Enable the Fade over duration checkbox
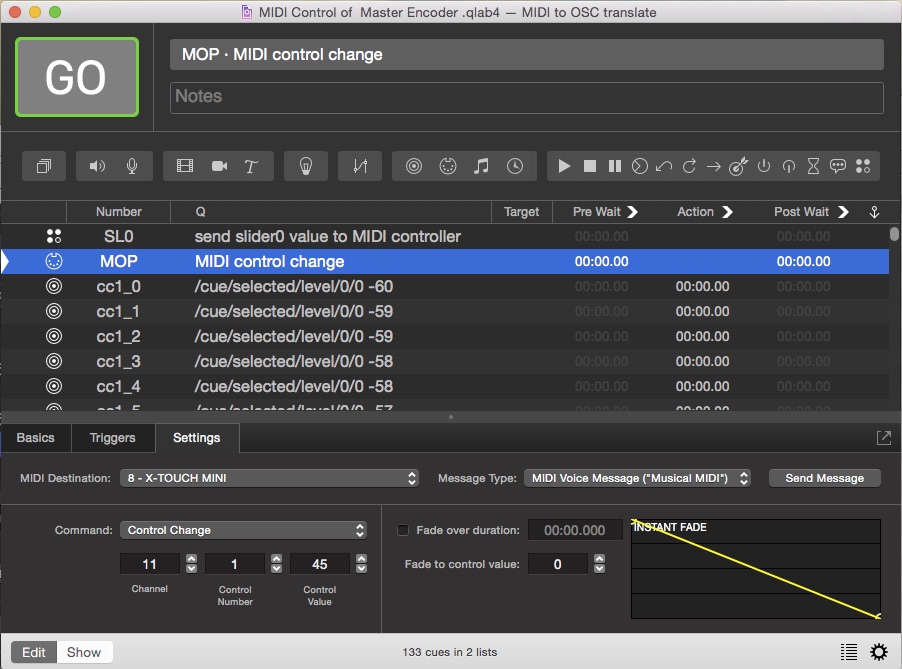Viewport: 902px width, 669px height. tap(404, 530)
